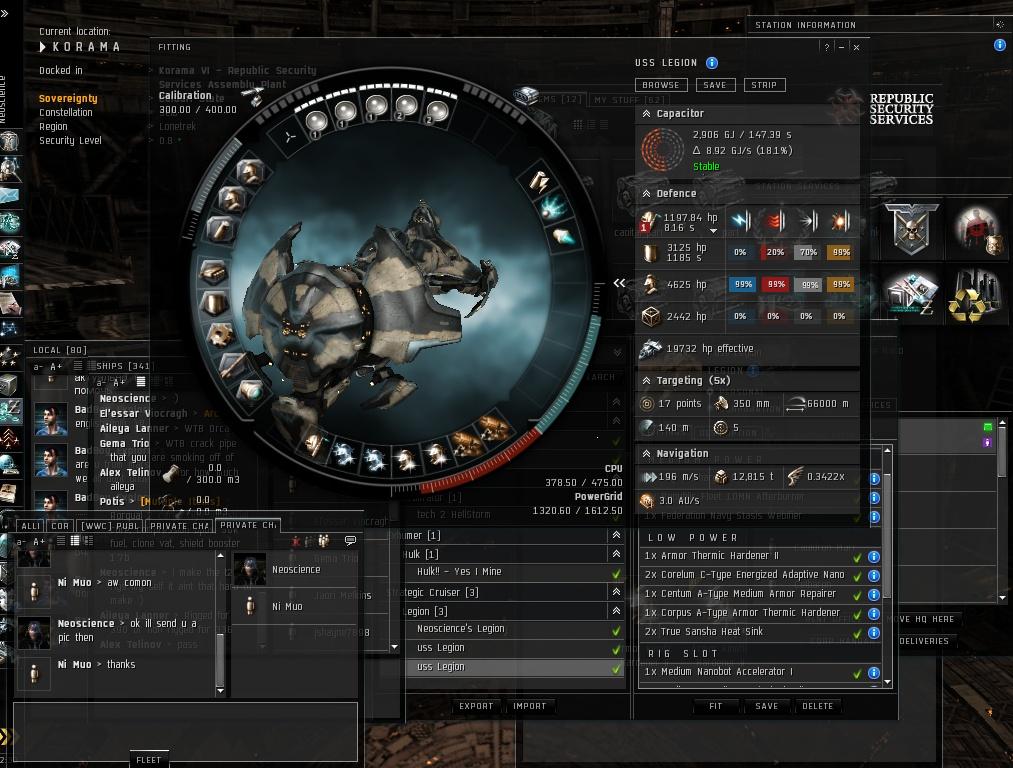The image size is (1013, 768).
Task: Click the FIT button
Action: coord(716,706)
